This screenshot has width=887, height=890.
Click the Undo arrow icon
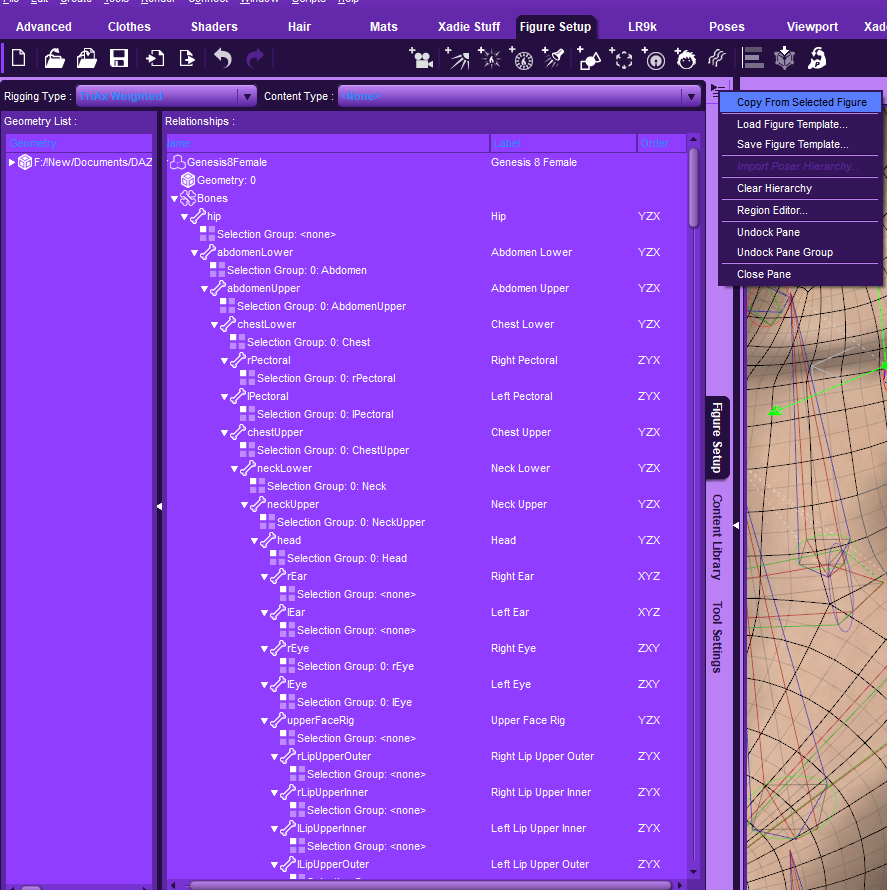point(222,59)
